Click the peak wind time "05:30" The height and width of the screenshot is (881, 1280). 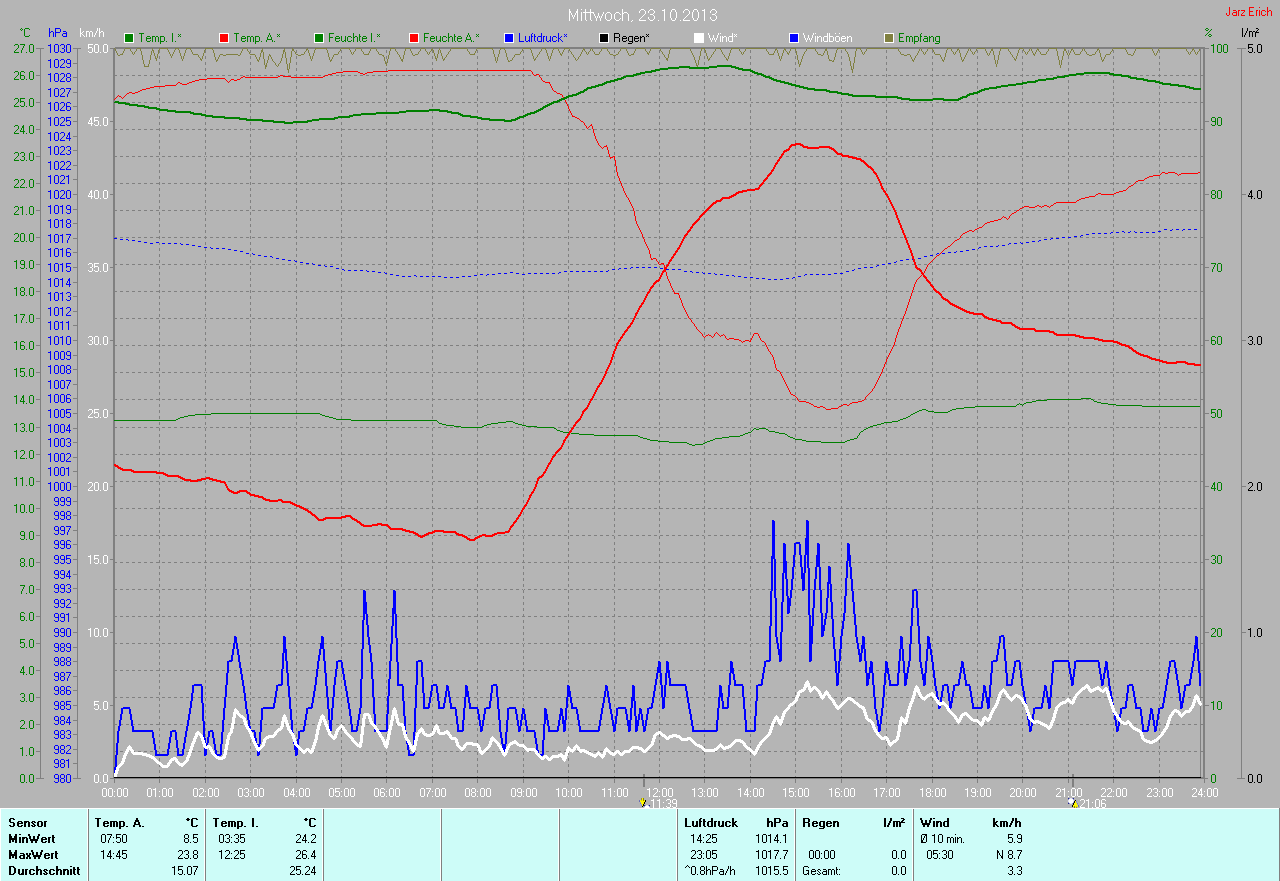tap(940, 855)
